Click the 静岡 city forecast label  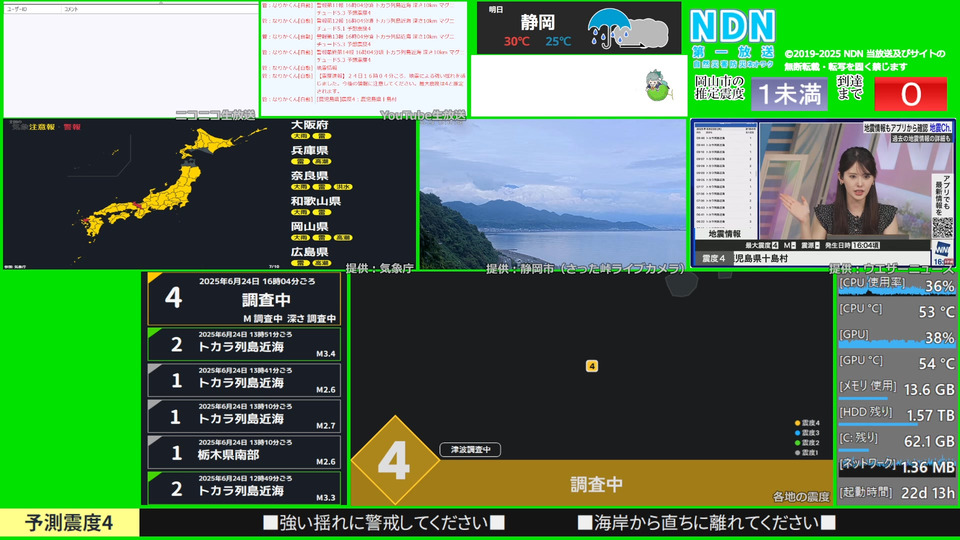[x=538, y=23]
